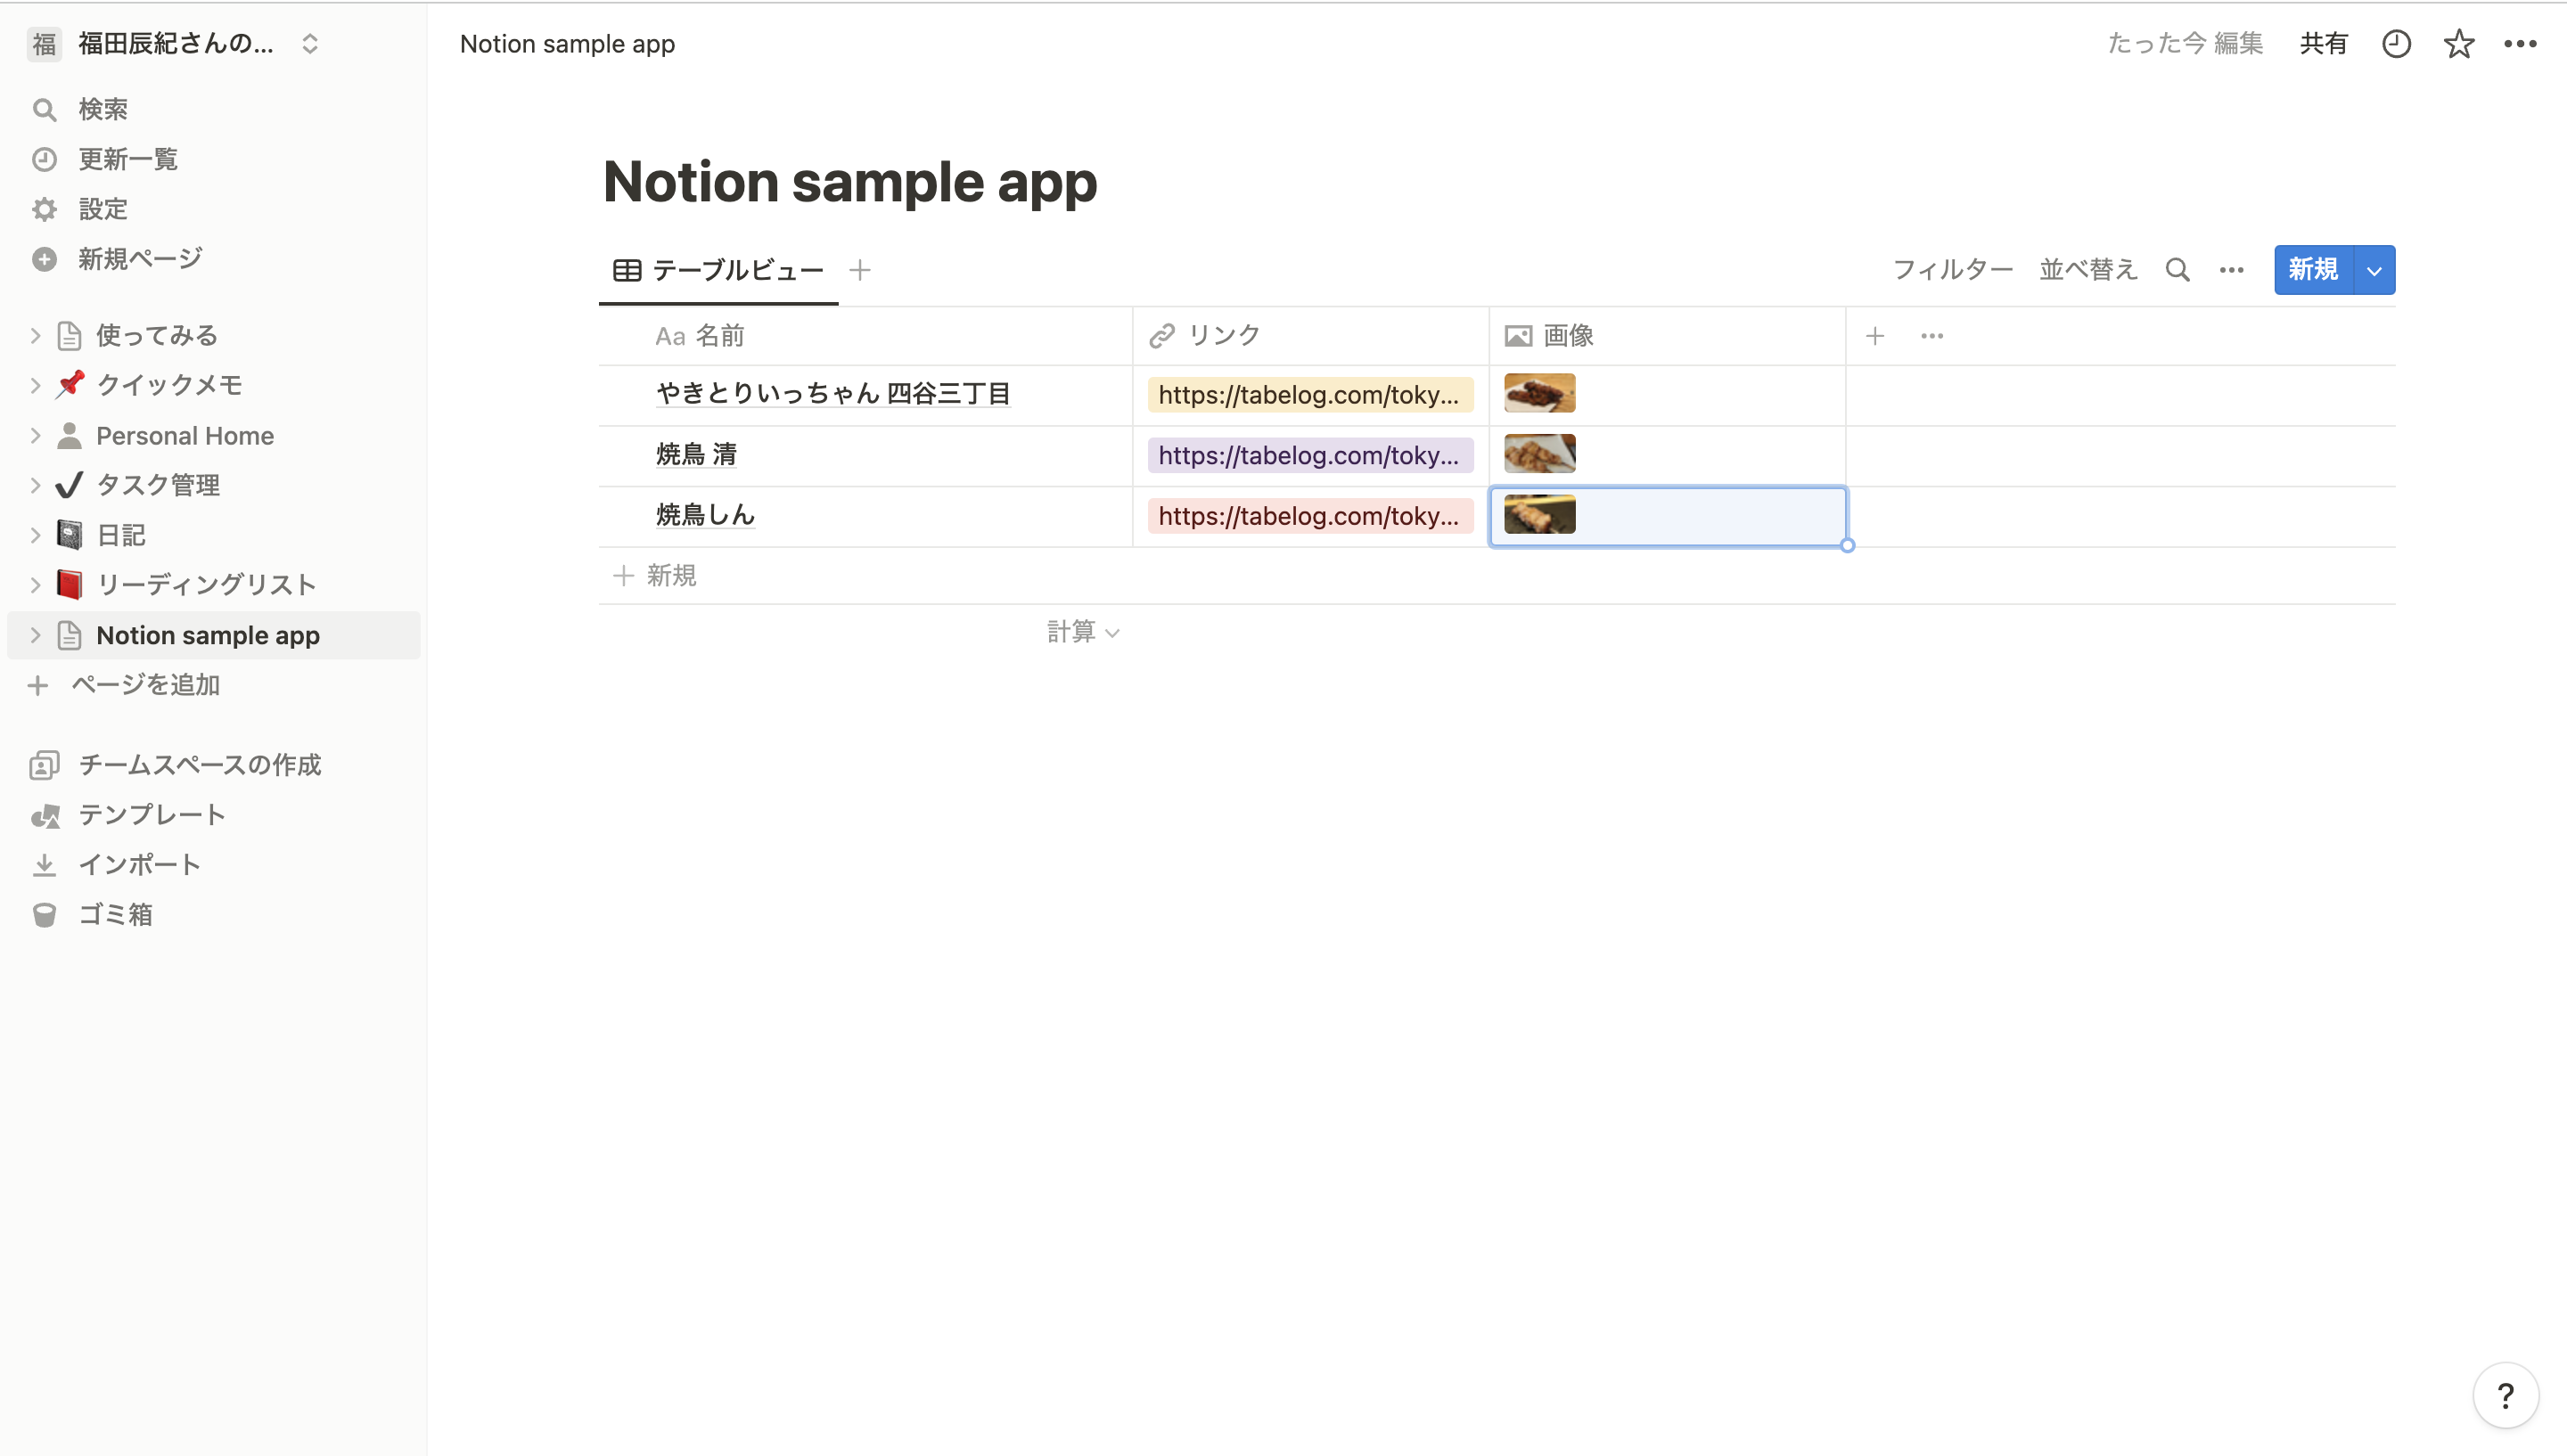
Task: Click 並べ替え sort button
Action: pos(2088,270)
